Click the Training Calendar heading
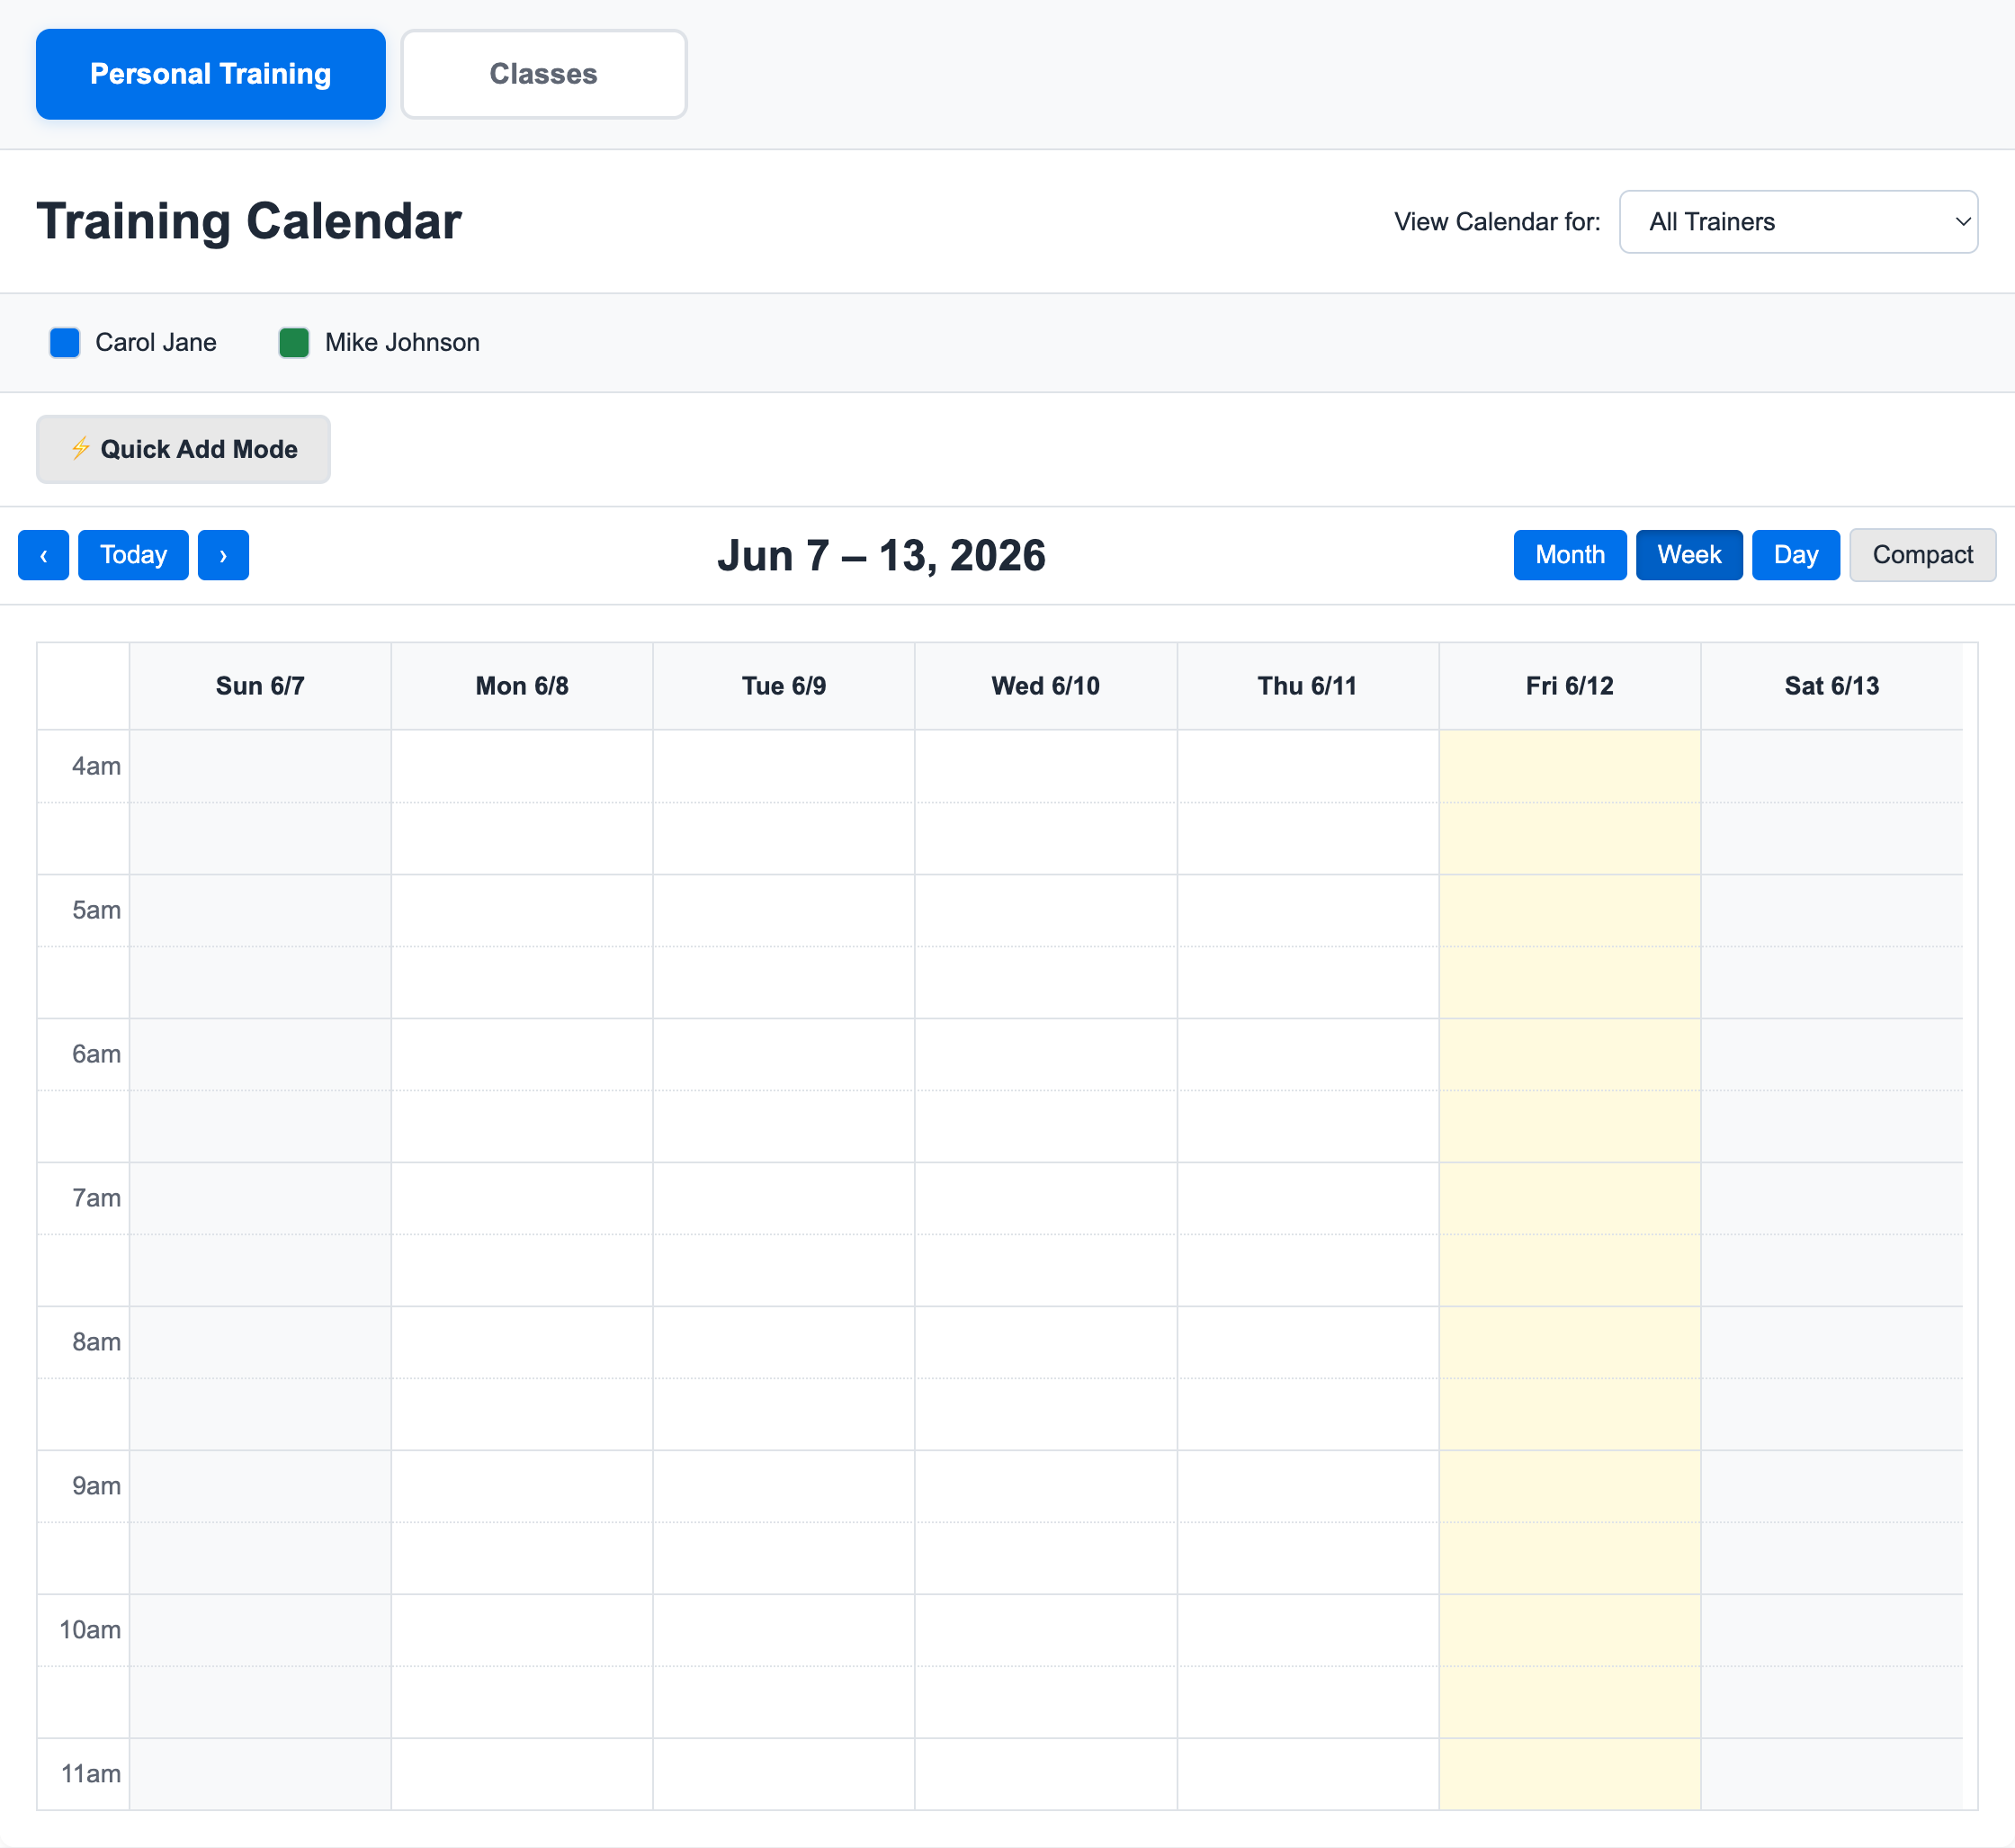This screenshot has width=2015, height=1848. coord(249,222)
